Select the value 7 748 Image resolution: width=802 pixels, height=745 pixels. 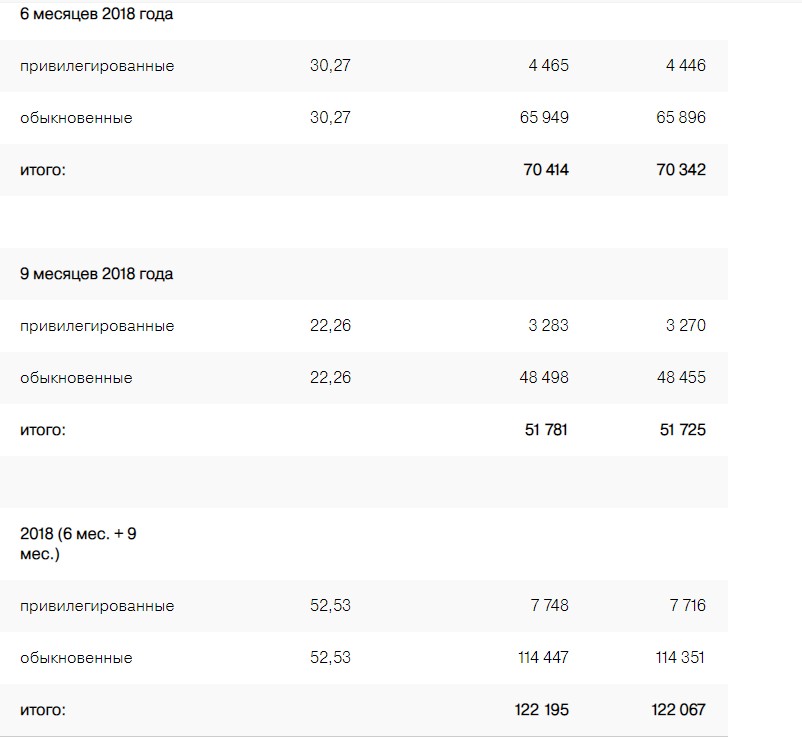[549, 605]
